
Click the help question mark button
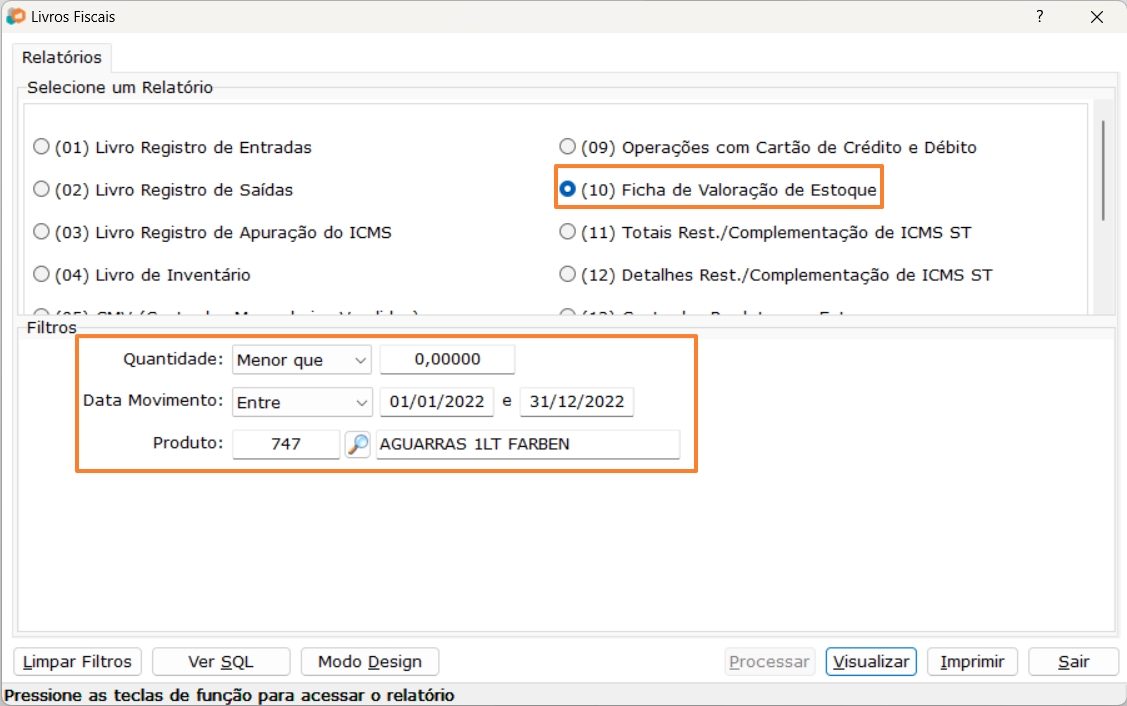click(1040, 17)
